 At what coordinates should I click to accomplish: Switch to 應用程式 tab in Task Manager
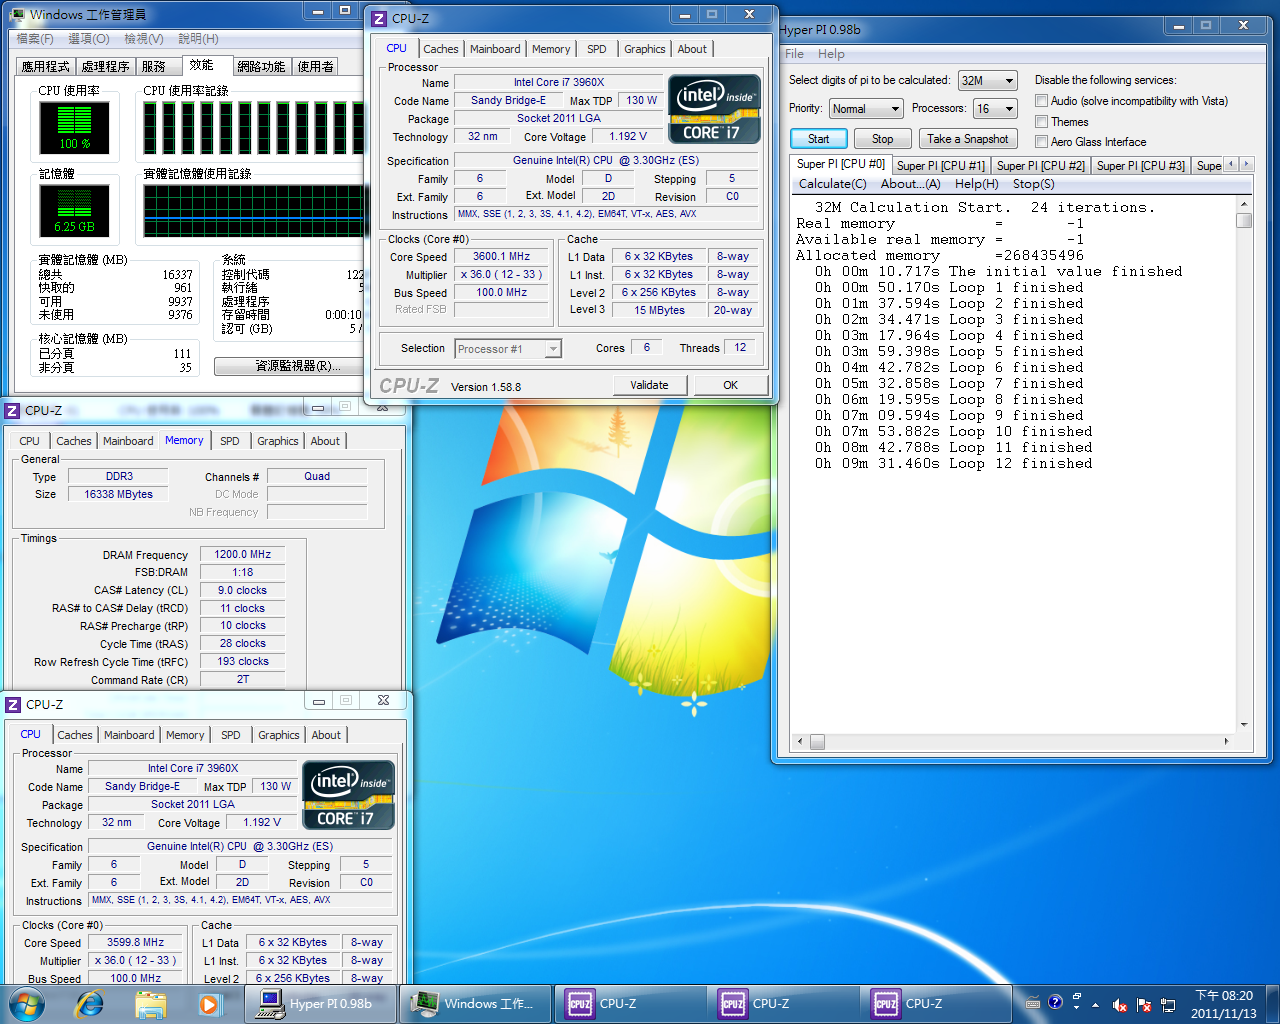(46, 66)
